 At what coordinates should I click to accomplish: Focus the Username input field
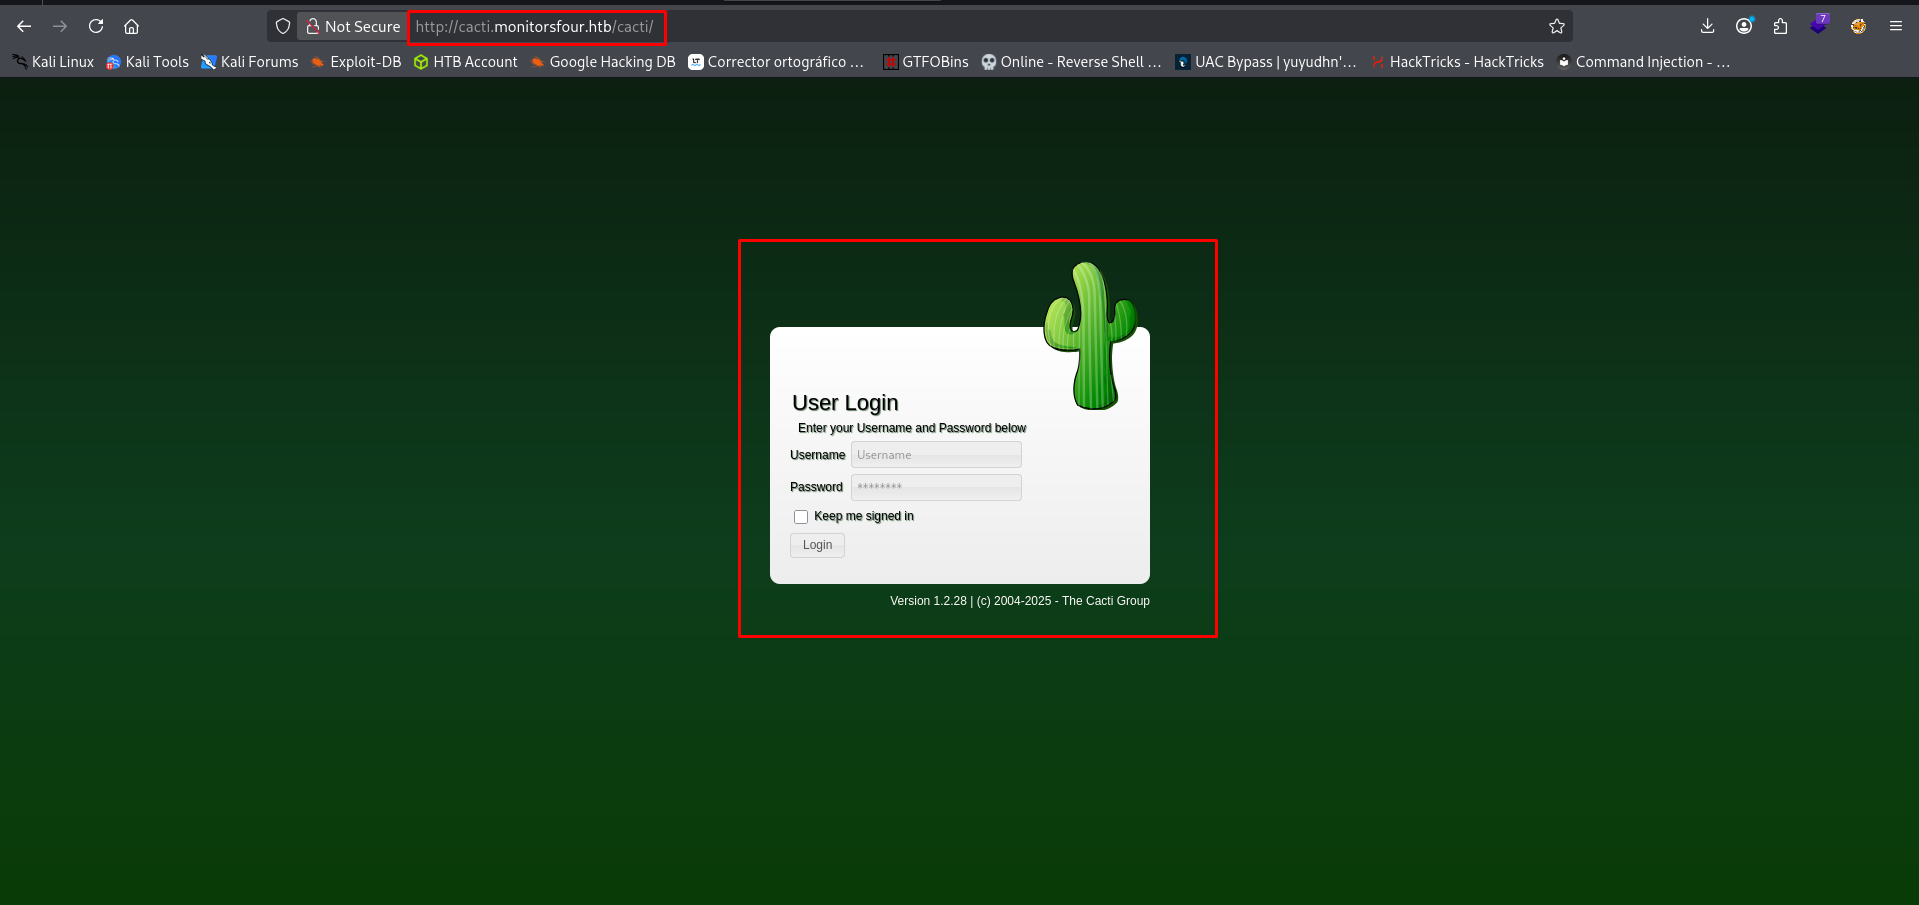(x=935, y=455)
